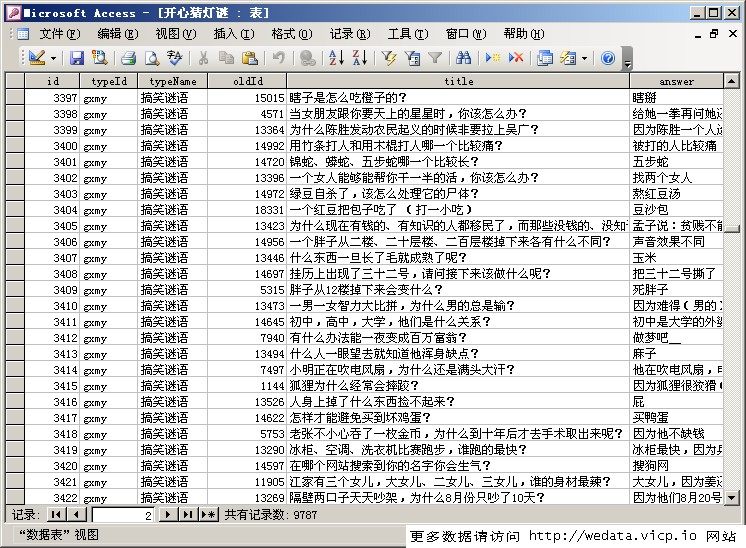Undo last action with Undo icon
Screen dimensions: 746x548
278,58
